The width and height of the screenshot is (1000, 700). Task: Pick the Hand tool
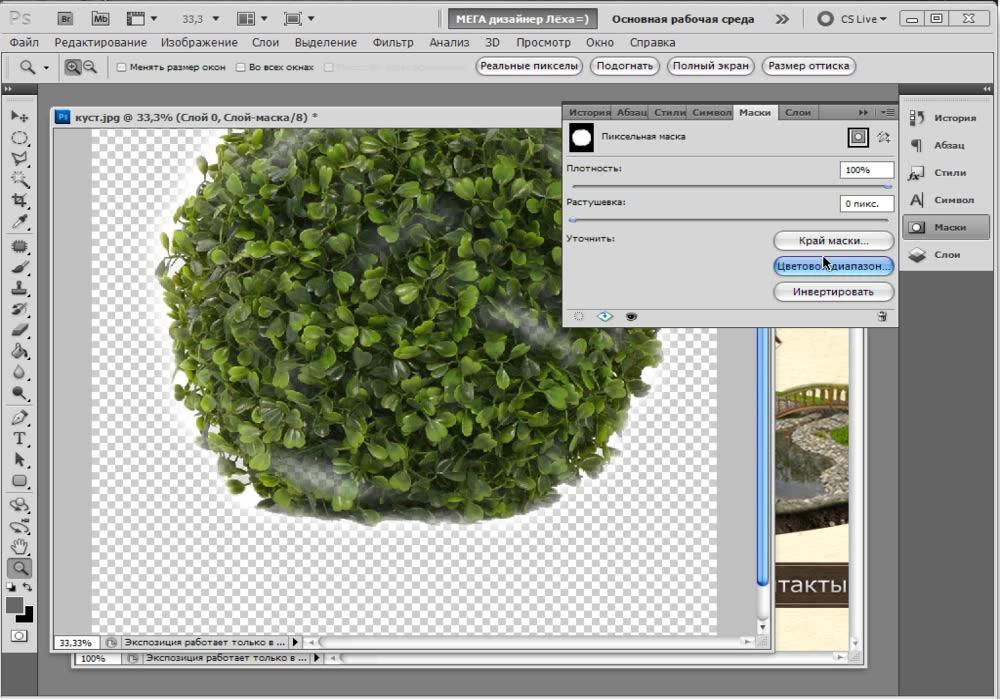[x=19, y=547]
